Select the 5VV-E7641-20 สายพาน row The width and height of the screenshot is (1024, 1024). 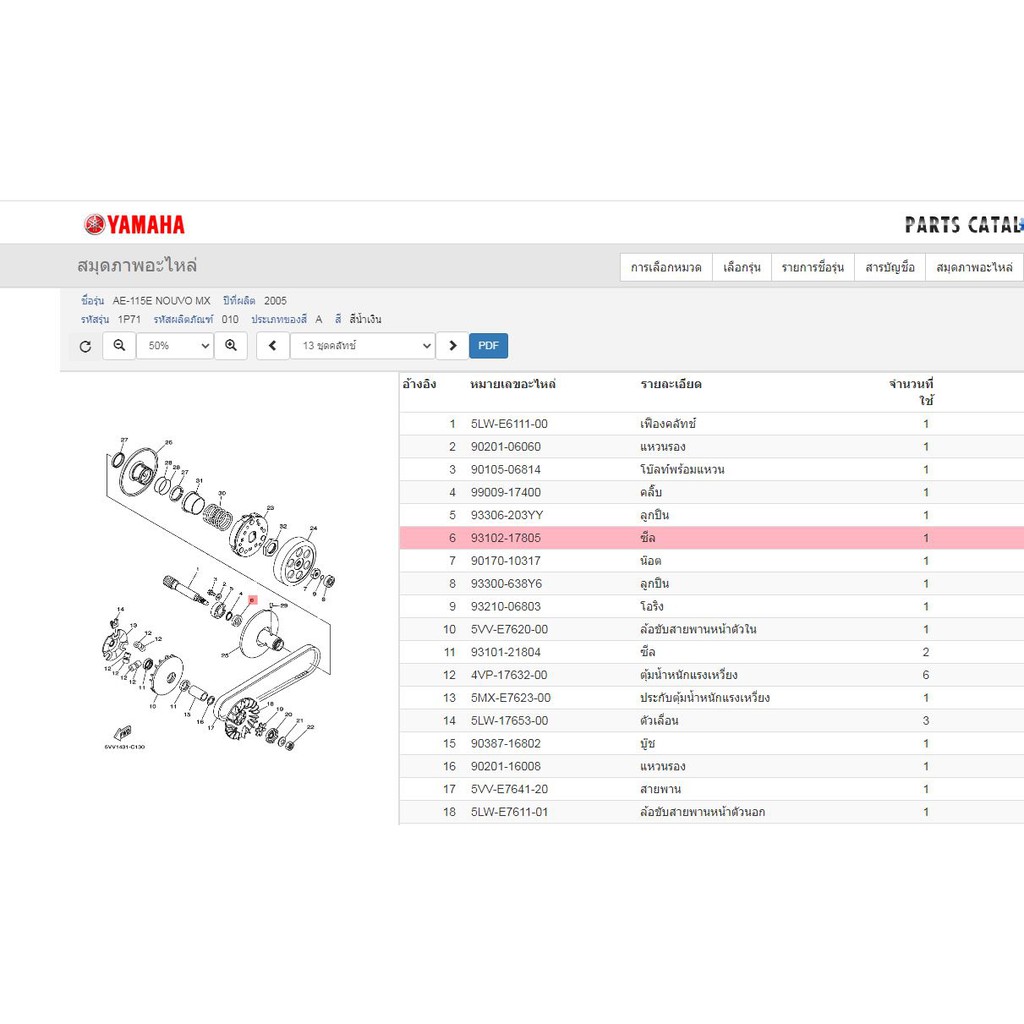(x=712, y=789)
